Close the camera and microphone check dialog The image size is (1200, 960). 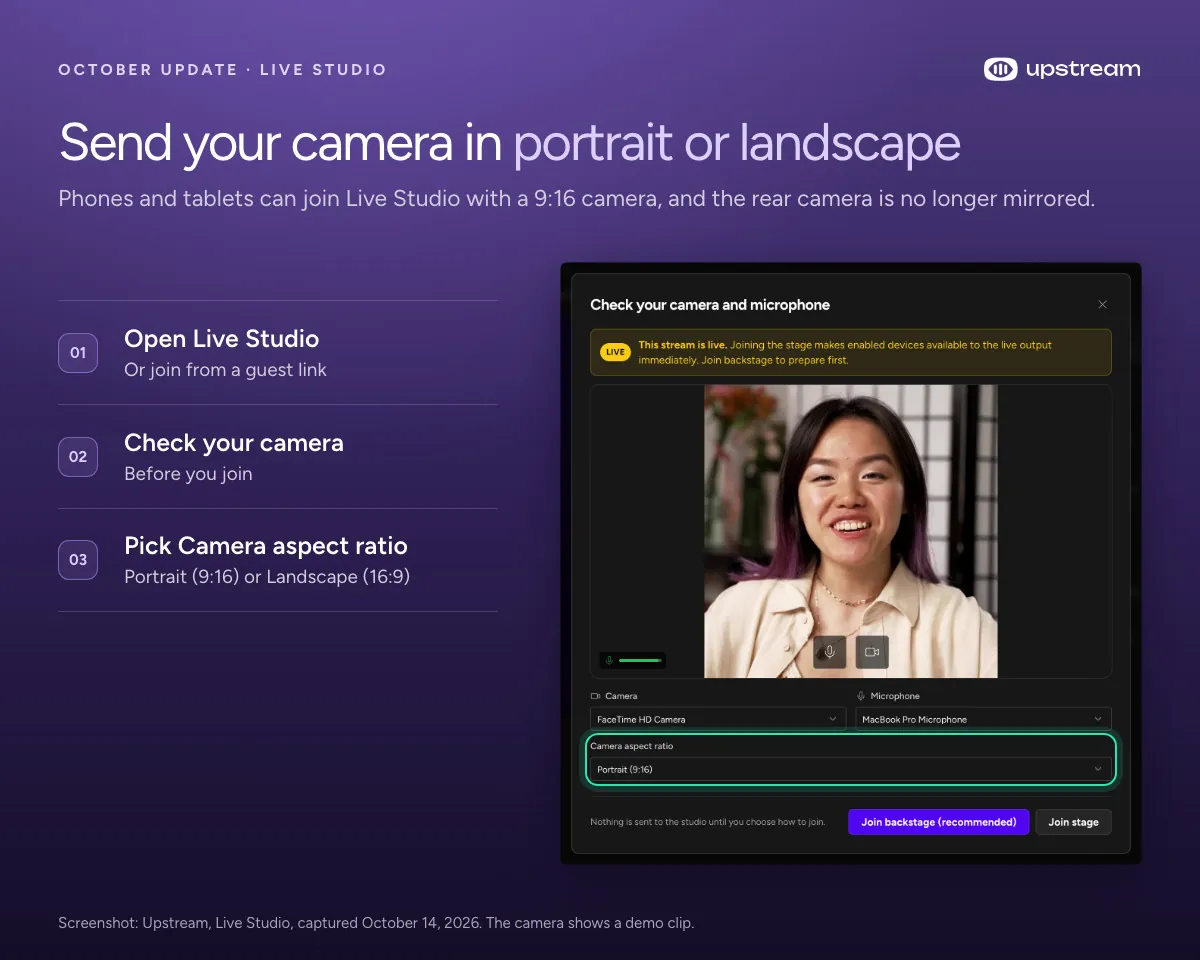coord(1102,304)
